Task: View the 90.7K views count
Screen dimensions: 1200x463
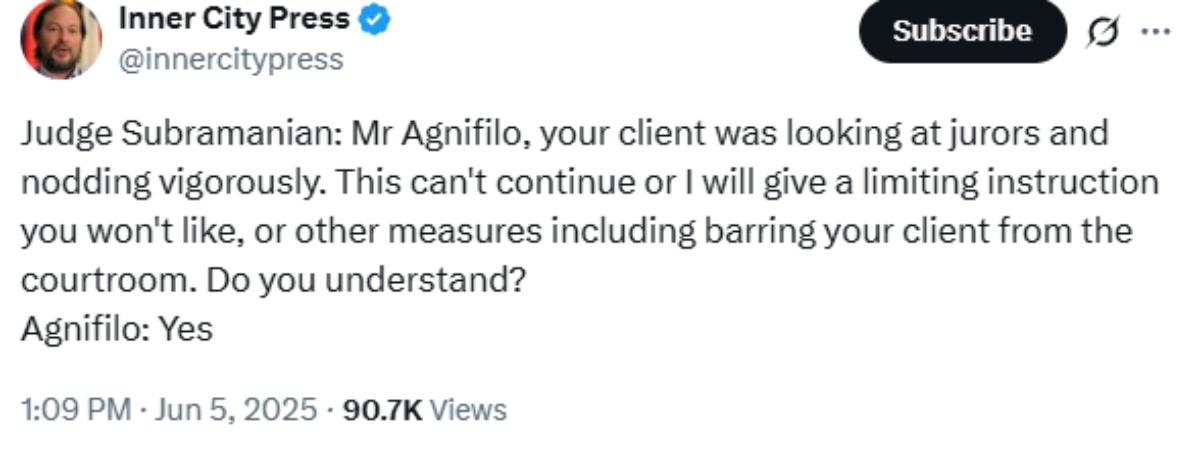Action: [x=383, y=410]
